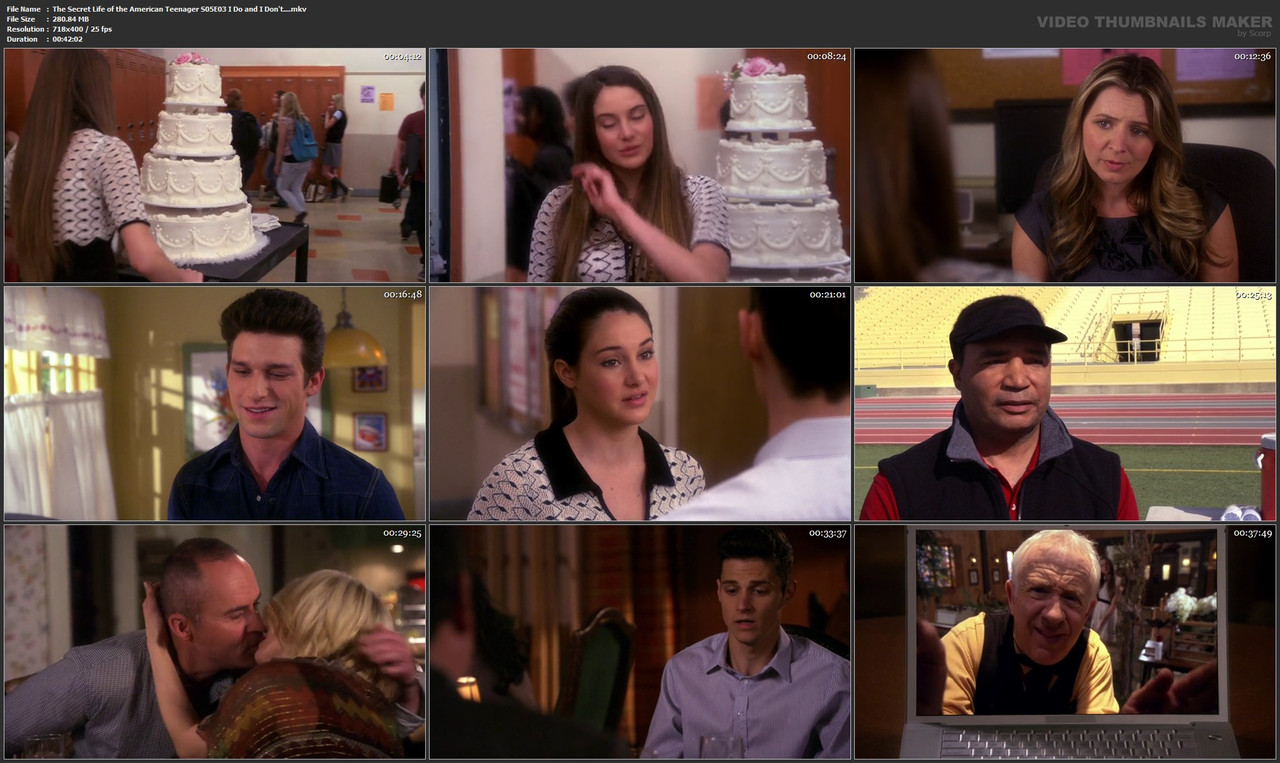Open the thumbnail stamped 00:08:24
This screenshot has height=763, width=1280.
click(640, 165)
